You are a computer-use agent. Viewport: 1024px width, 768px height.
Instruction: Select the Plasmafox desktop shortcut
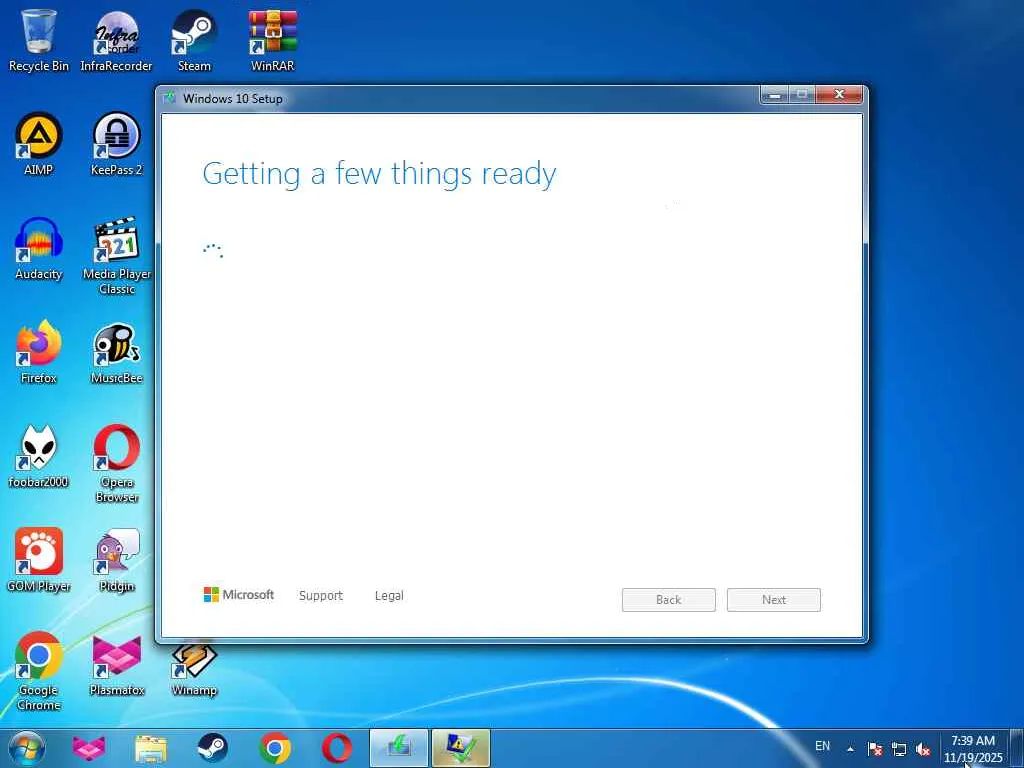pos(116,664)
